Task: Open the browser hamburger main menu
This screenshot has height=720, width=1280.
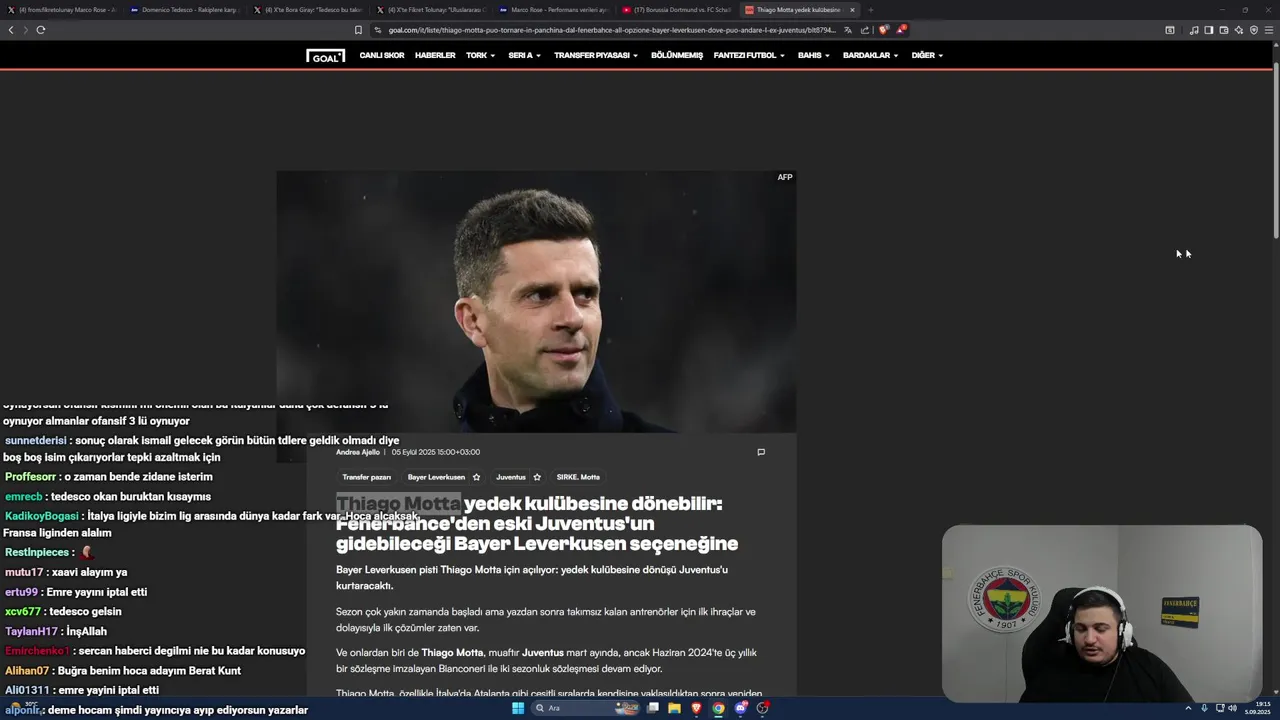Action: point(1269,30)
